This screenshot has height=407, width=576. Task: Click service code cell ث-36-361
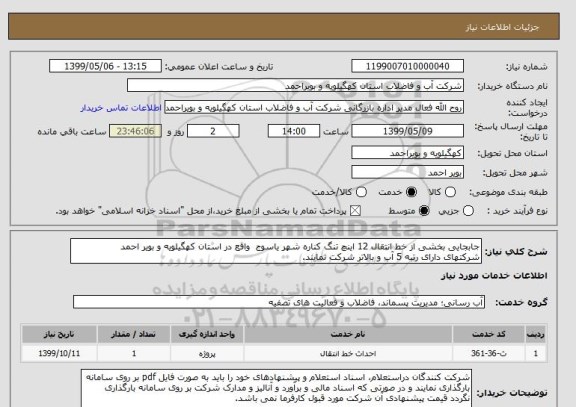489,353
